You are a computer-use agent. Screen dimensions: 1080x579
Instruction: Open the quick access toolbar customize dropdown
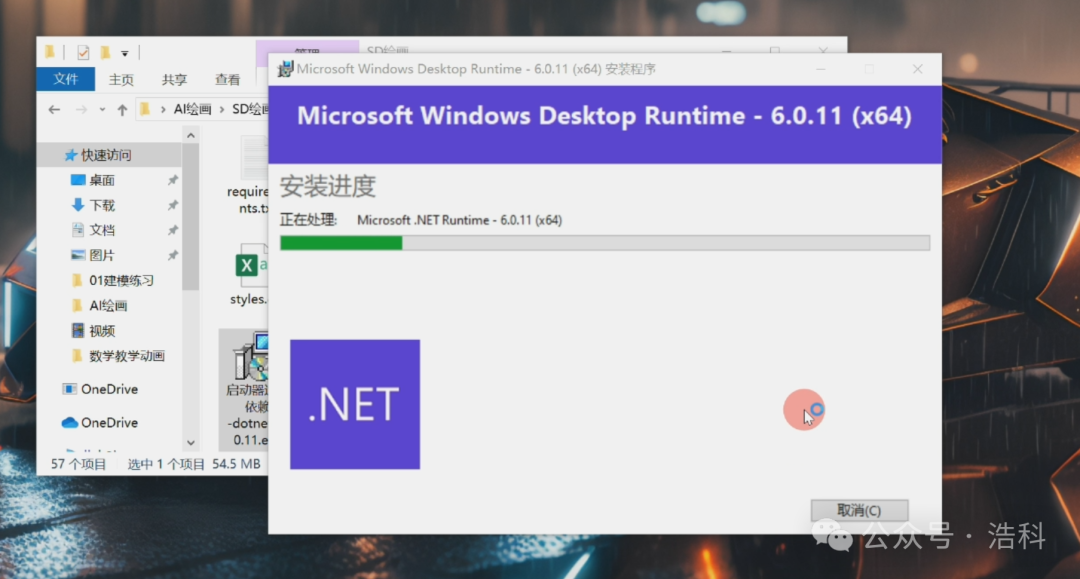tap(125, 53)
